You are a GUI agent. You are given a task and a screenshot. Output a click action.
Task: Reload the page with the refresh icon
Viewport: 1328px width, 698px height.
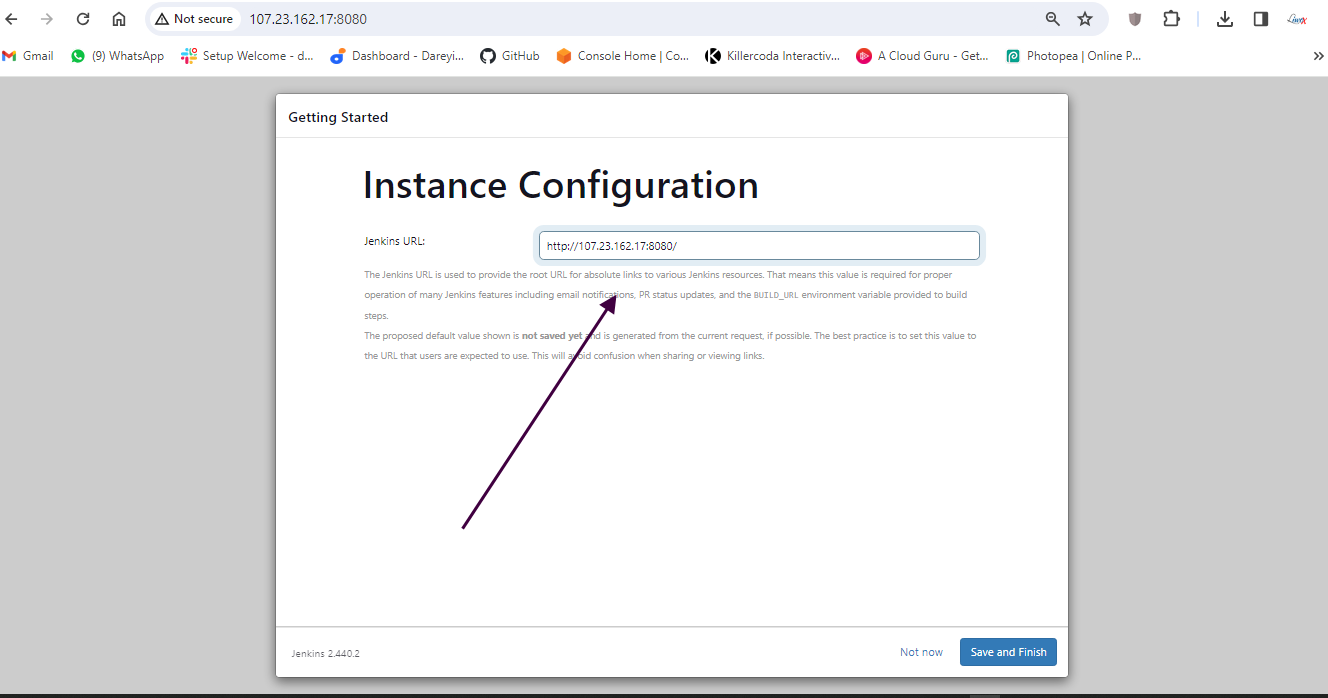tap(83, 19)
